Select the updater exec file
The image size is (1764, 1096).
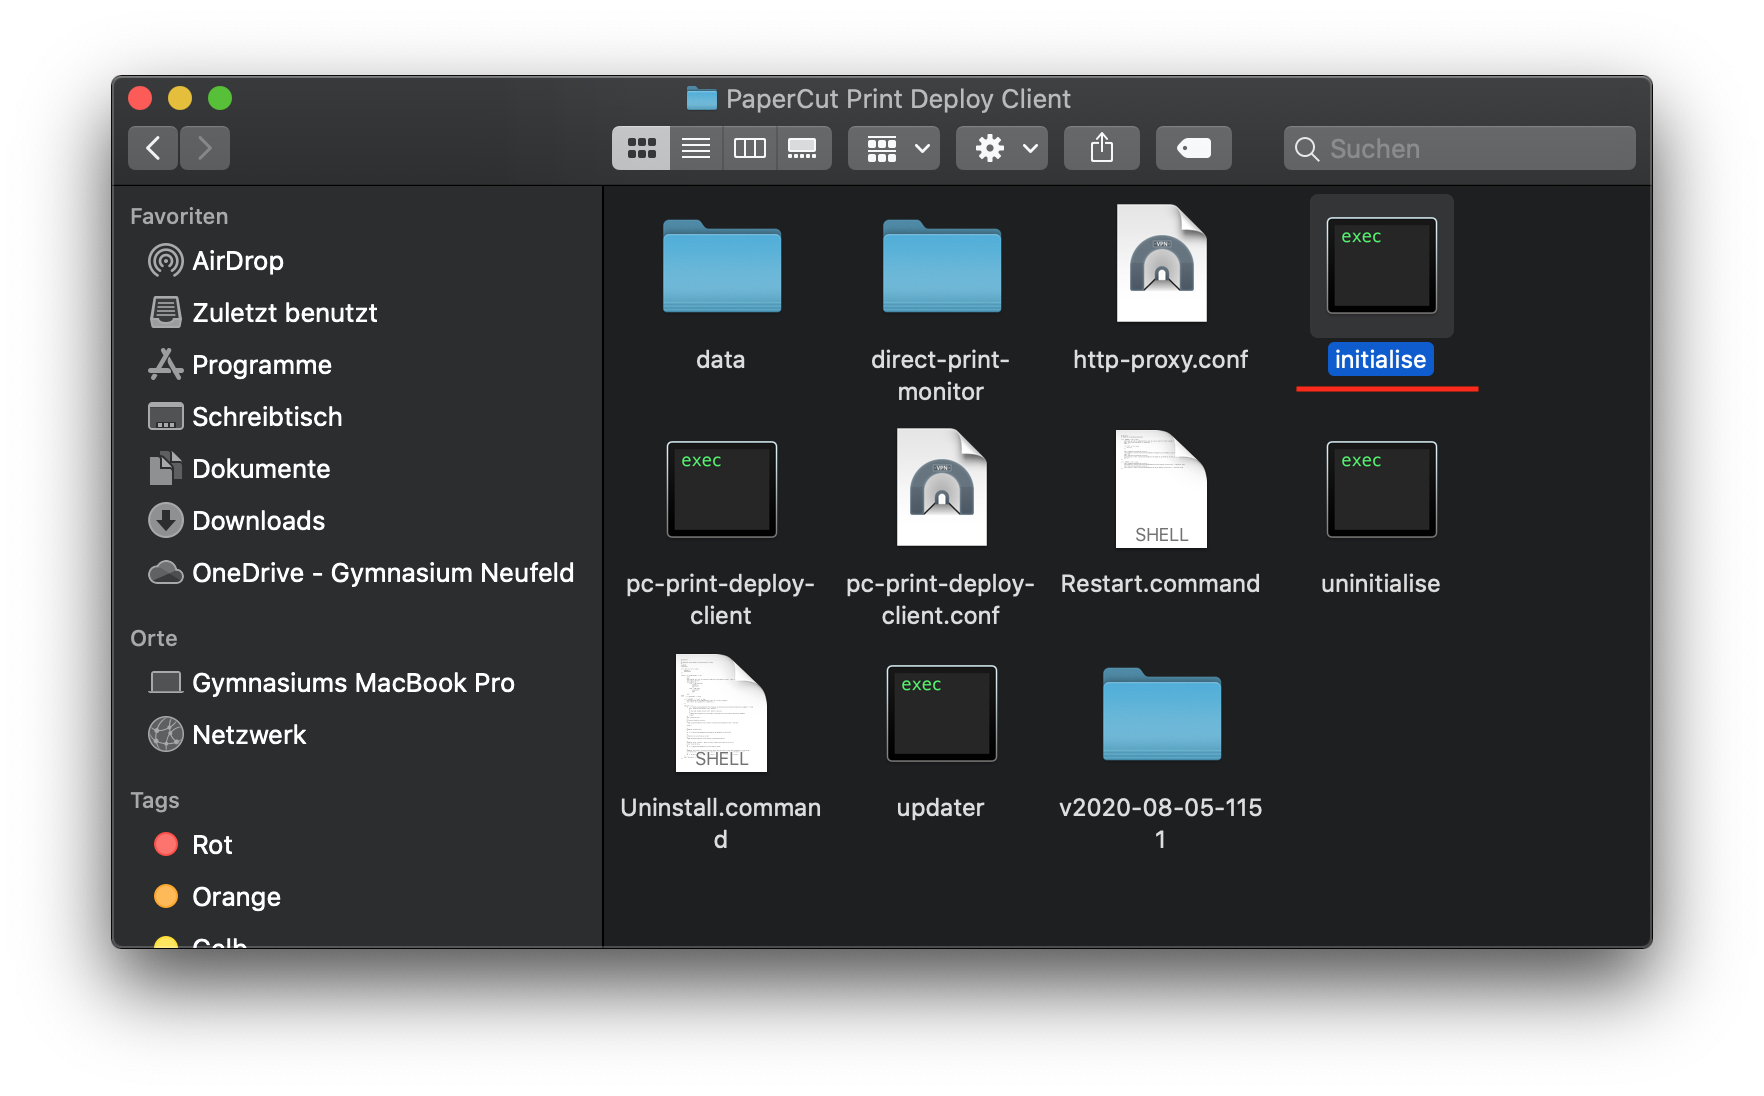coord(941,714)
